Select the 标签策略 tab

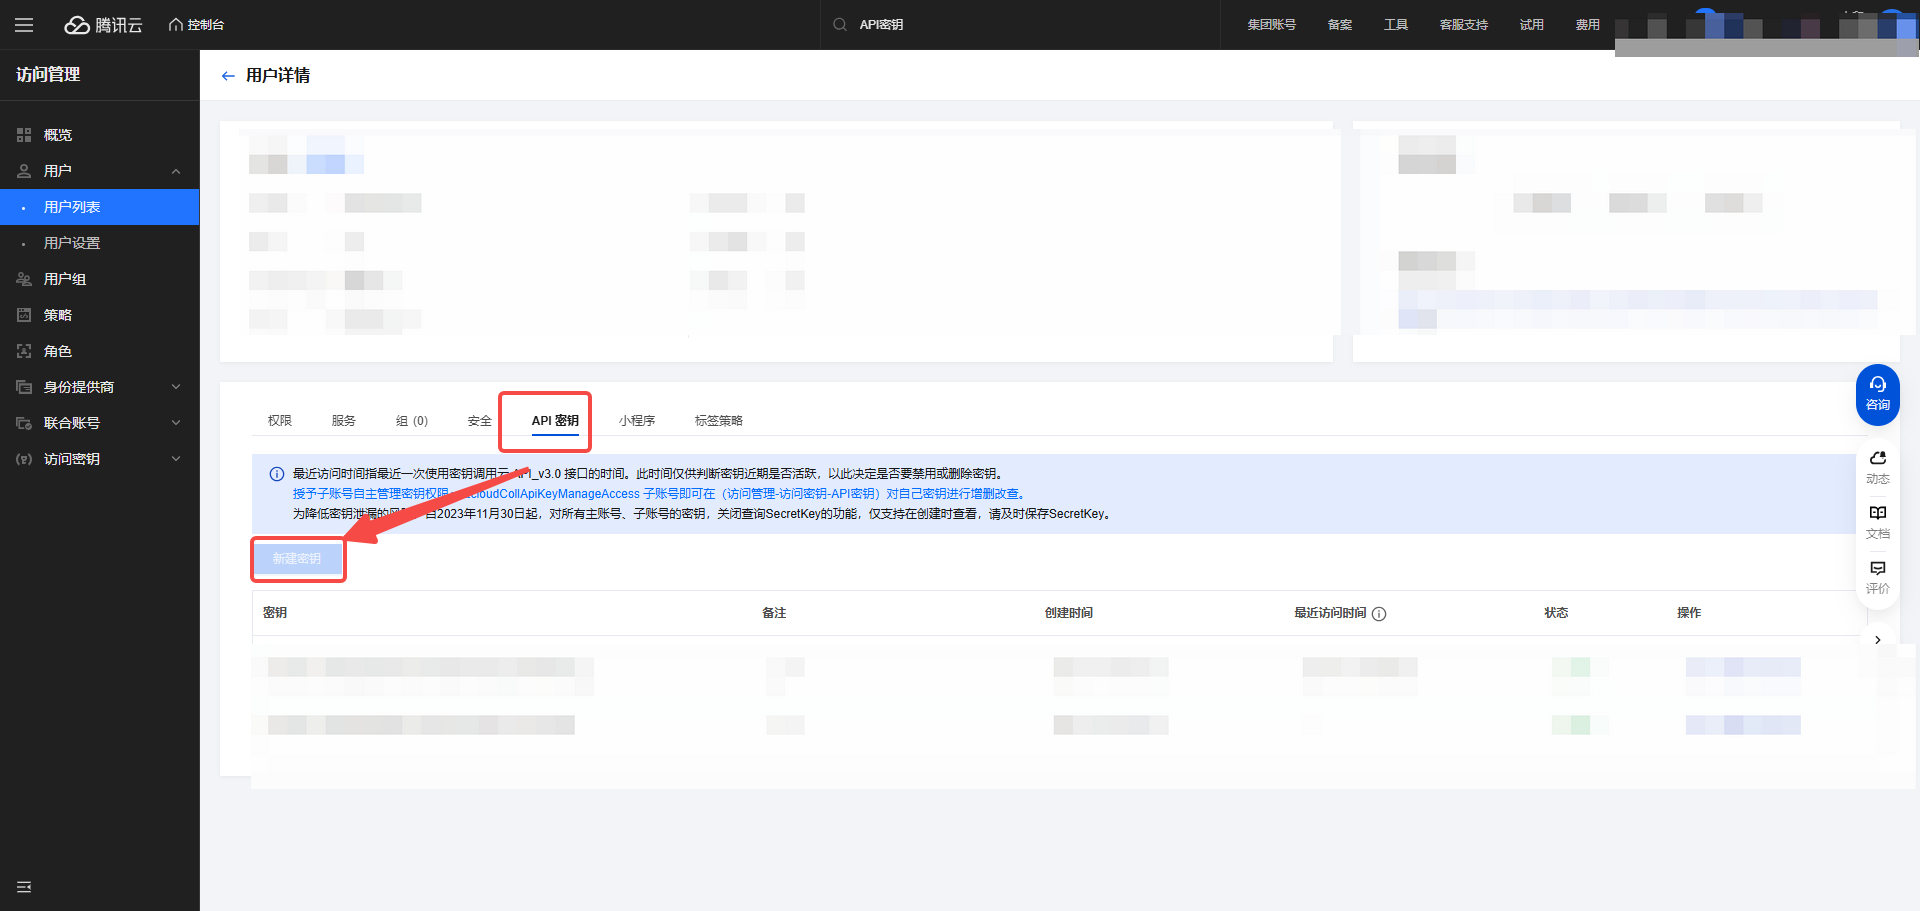[x=718, y=421]
